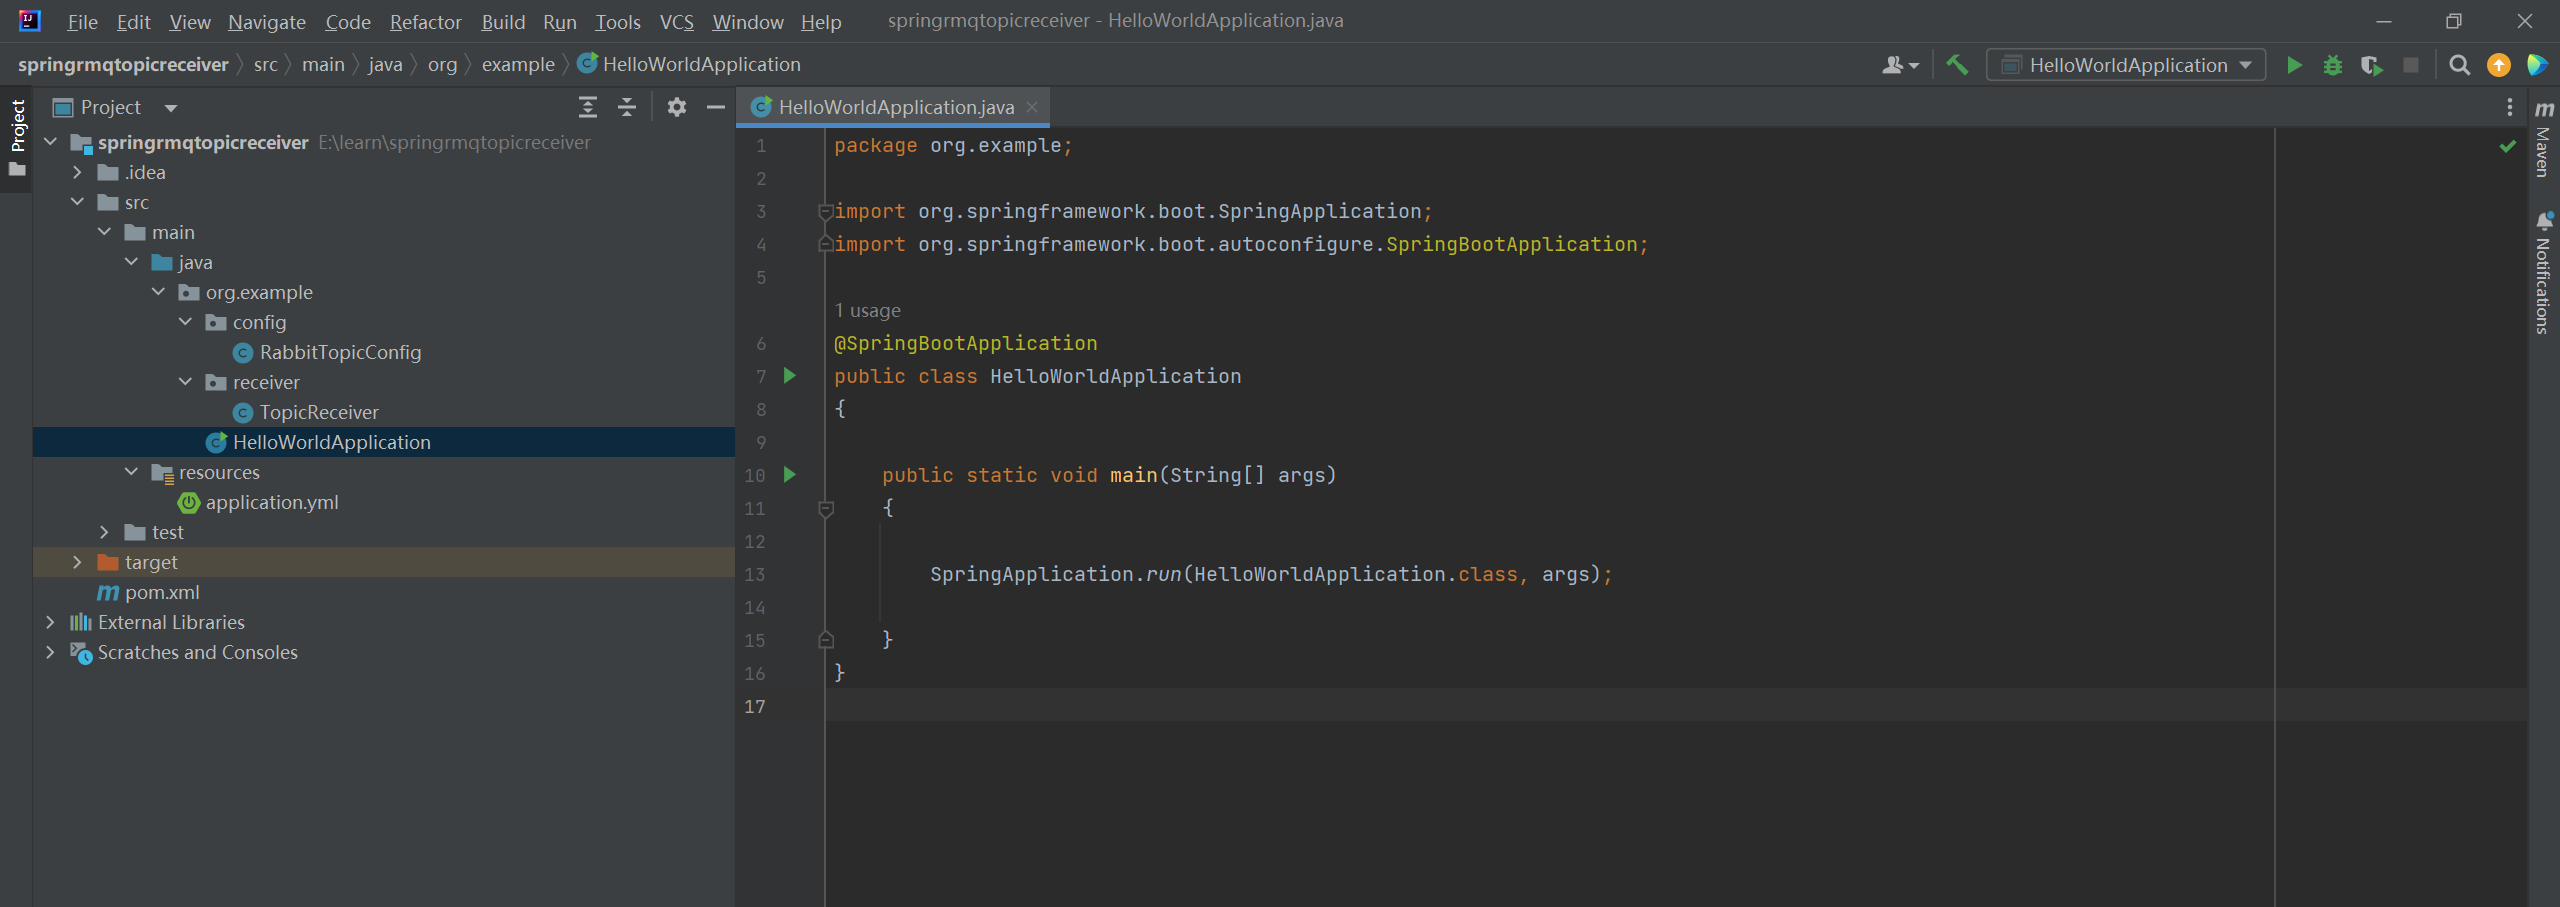Open editor tab options three-dot icon

point(2510,107)
